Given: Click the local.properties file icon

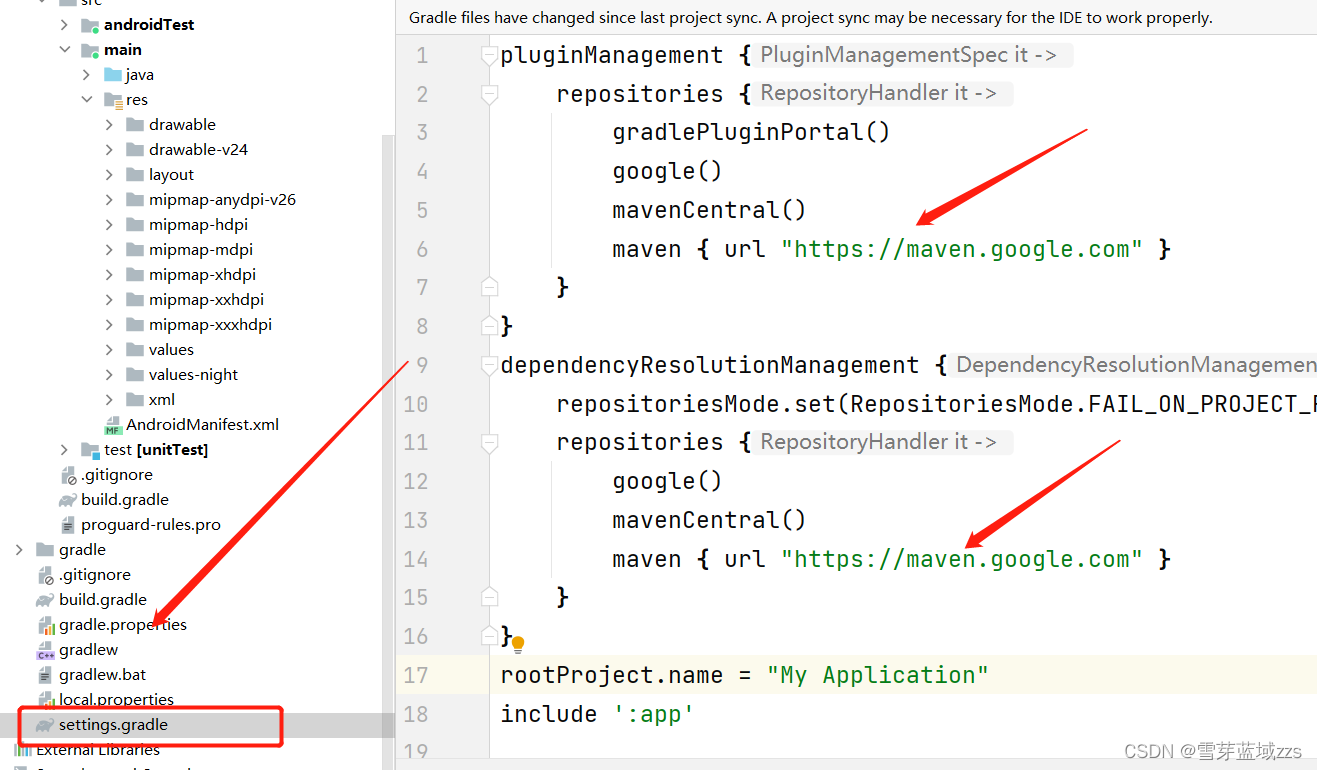Looking at the screenshot, I should (x=45, y=699).
